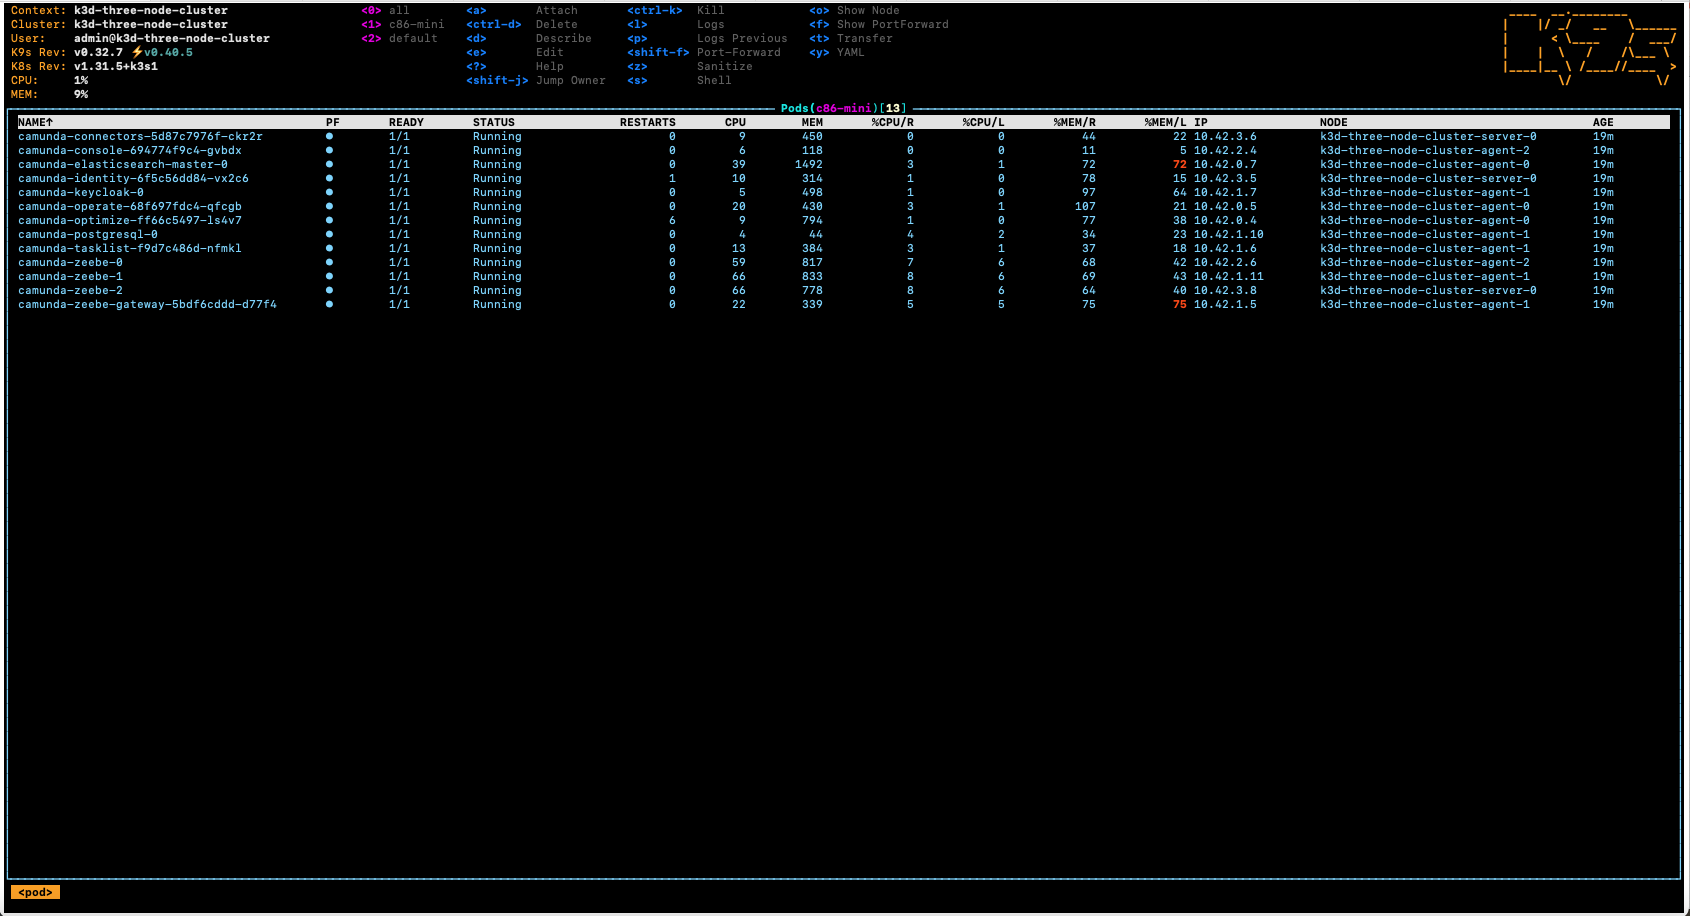Click port-forward dot for camunda-optimize pod

329,220
